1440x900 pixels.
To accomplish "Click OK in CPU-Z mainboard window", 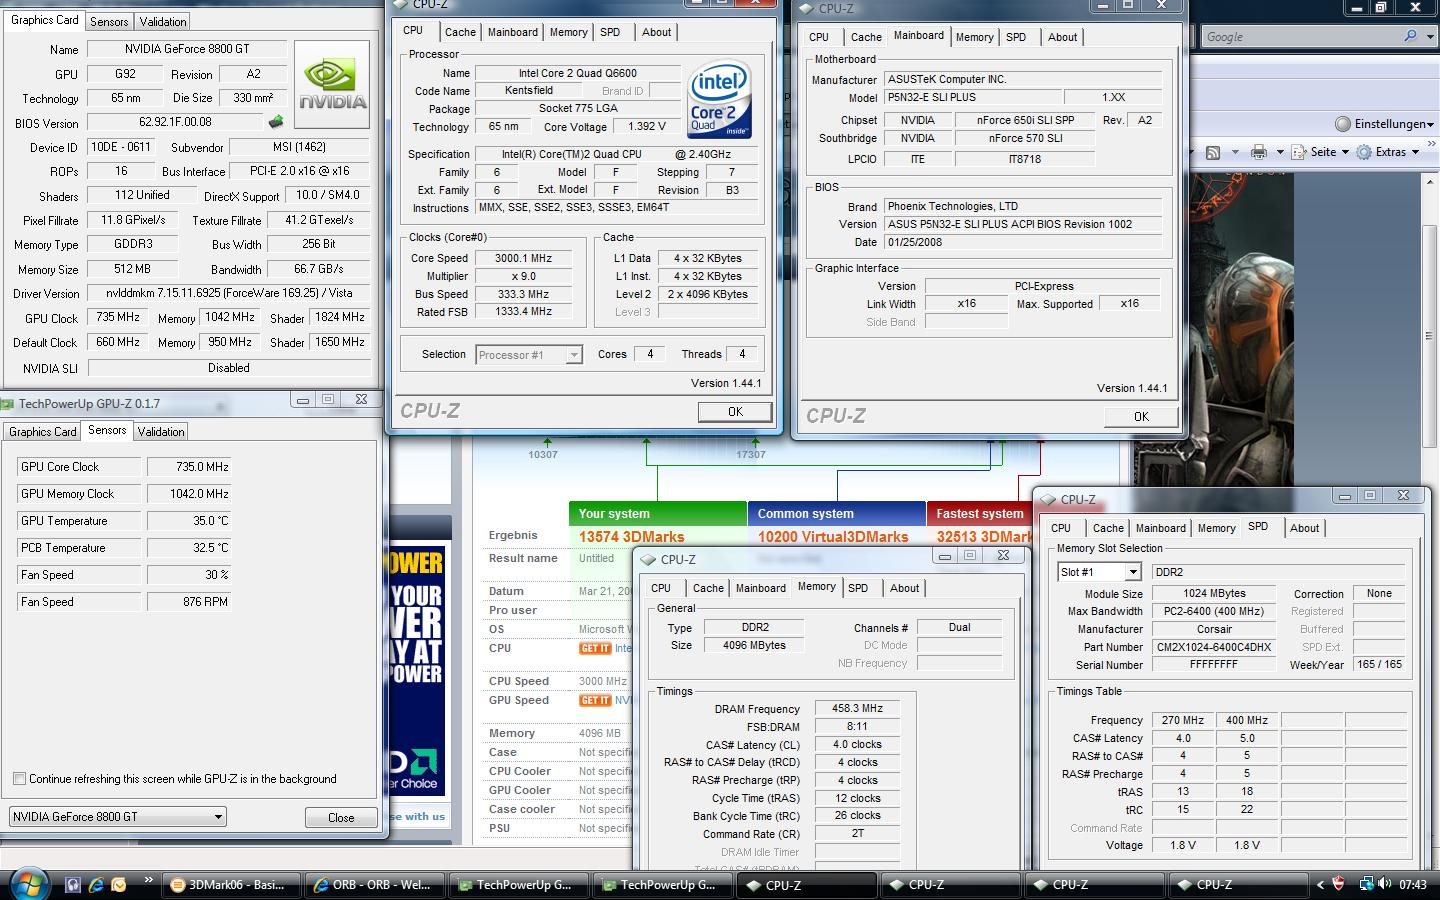I will [x=1141, y=417].
